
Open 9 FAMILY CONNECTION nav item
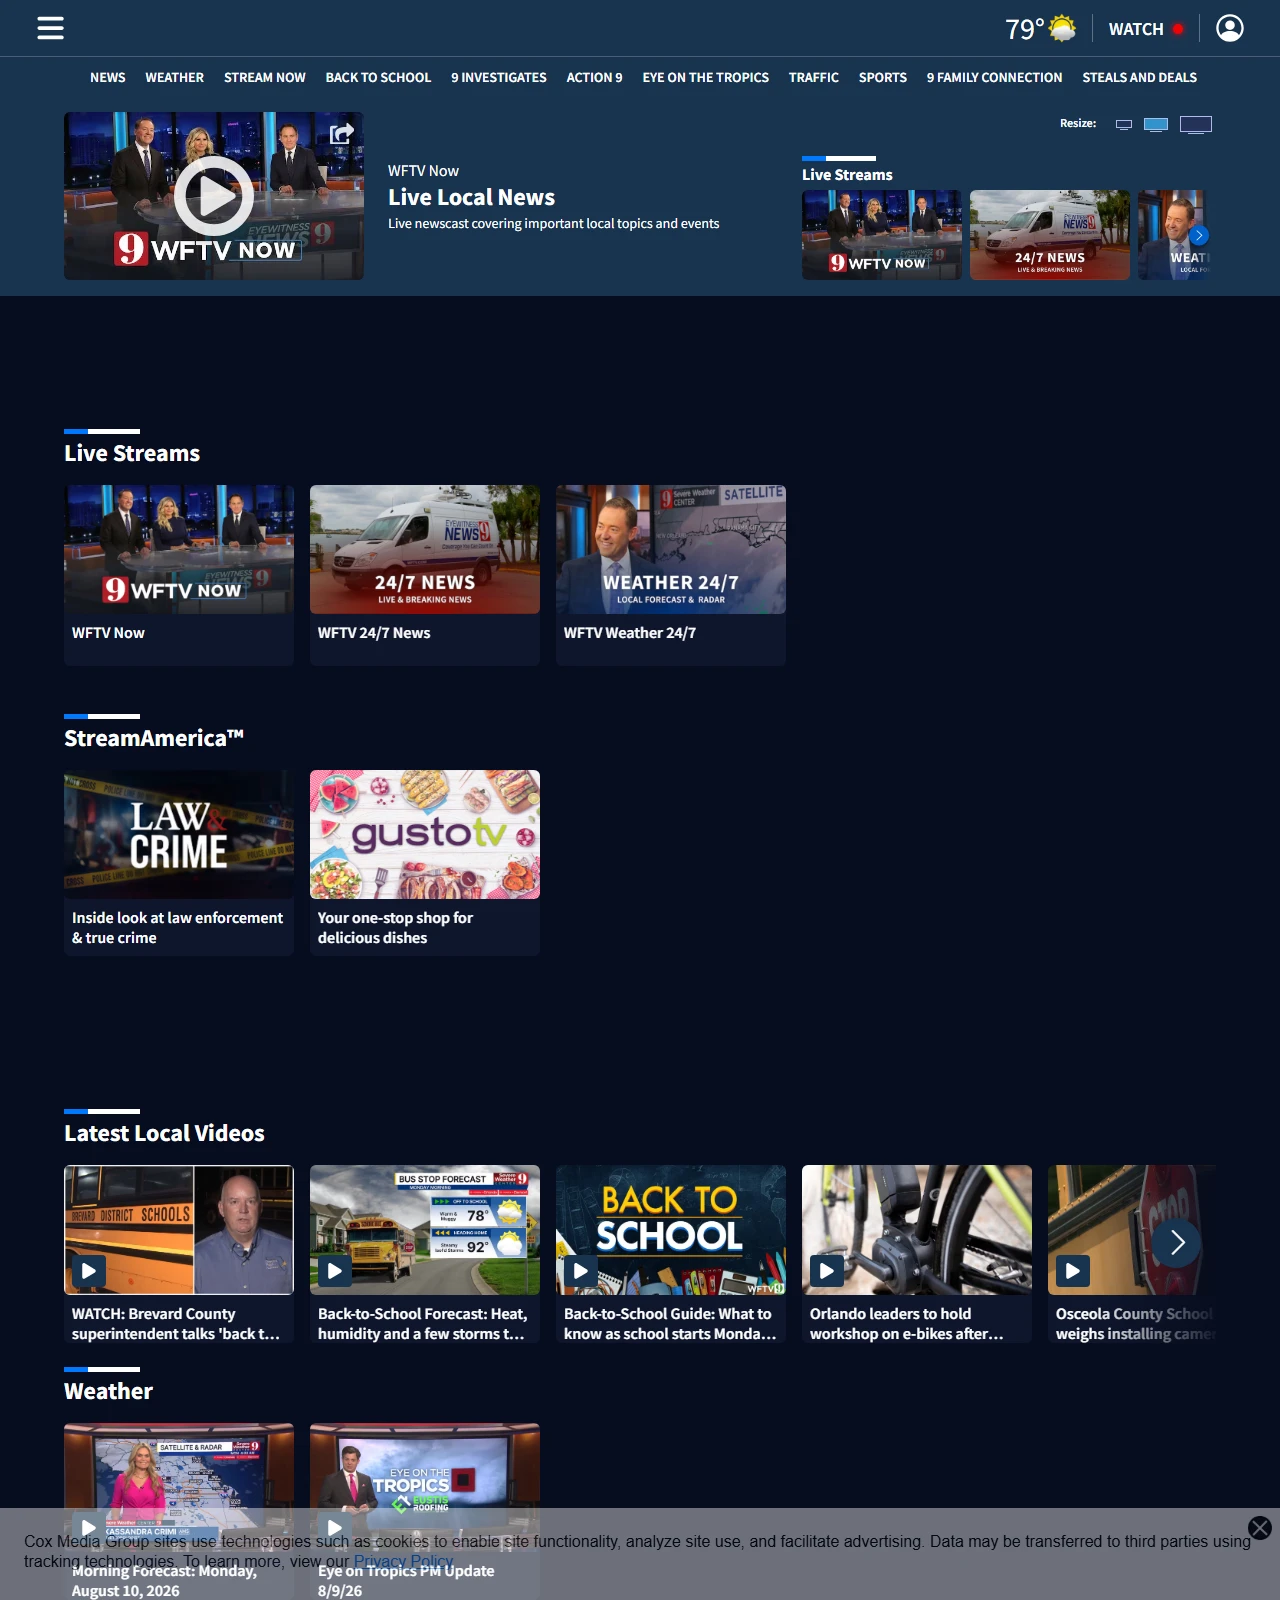pos(995,77)
